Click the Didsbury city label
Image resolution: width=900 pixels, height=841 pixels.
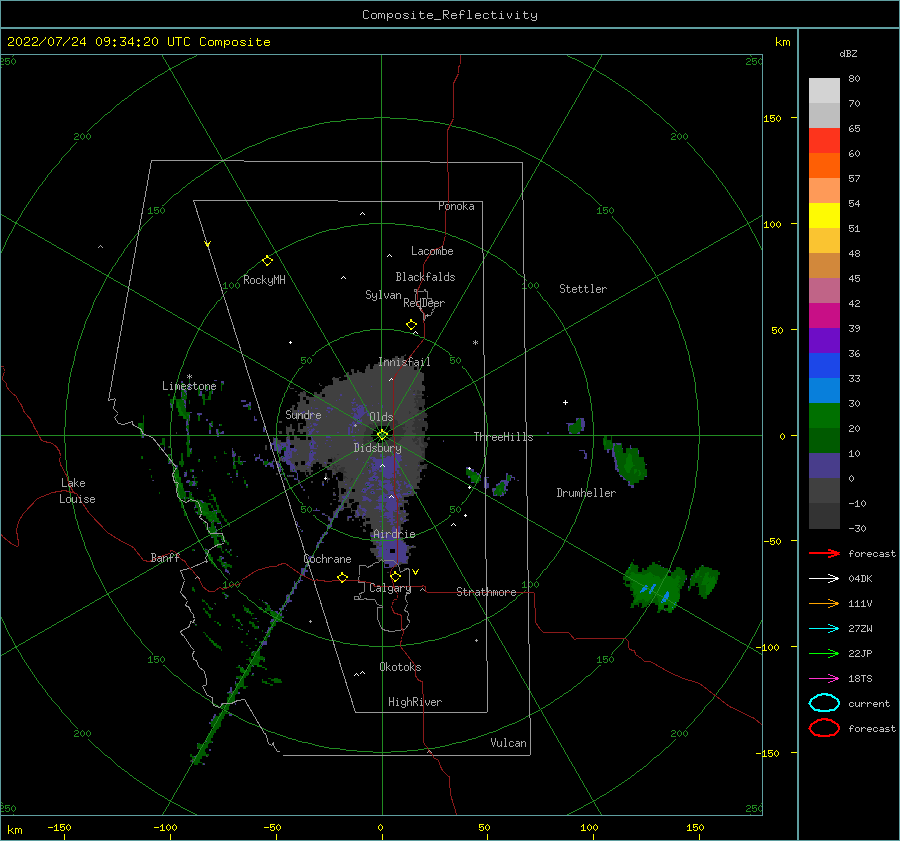[377, 448]
